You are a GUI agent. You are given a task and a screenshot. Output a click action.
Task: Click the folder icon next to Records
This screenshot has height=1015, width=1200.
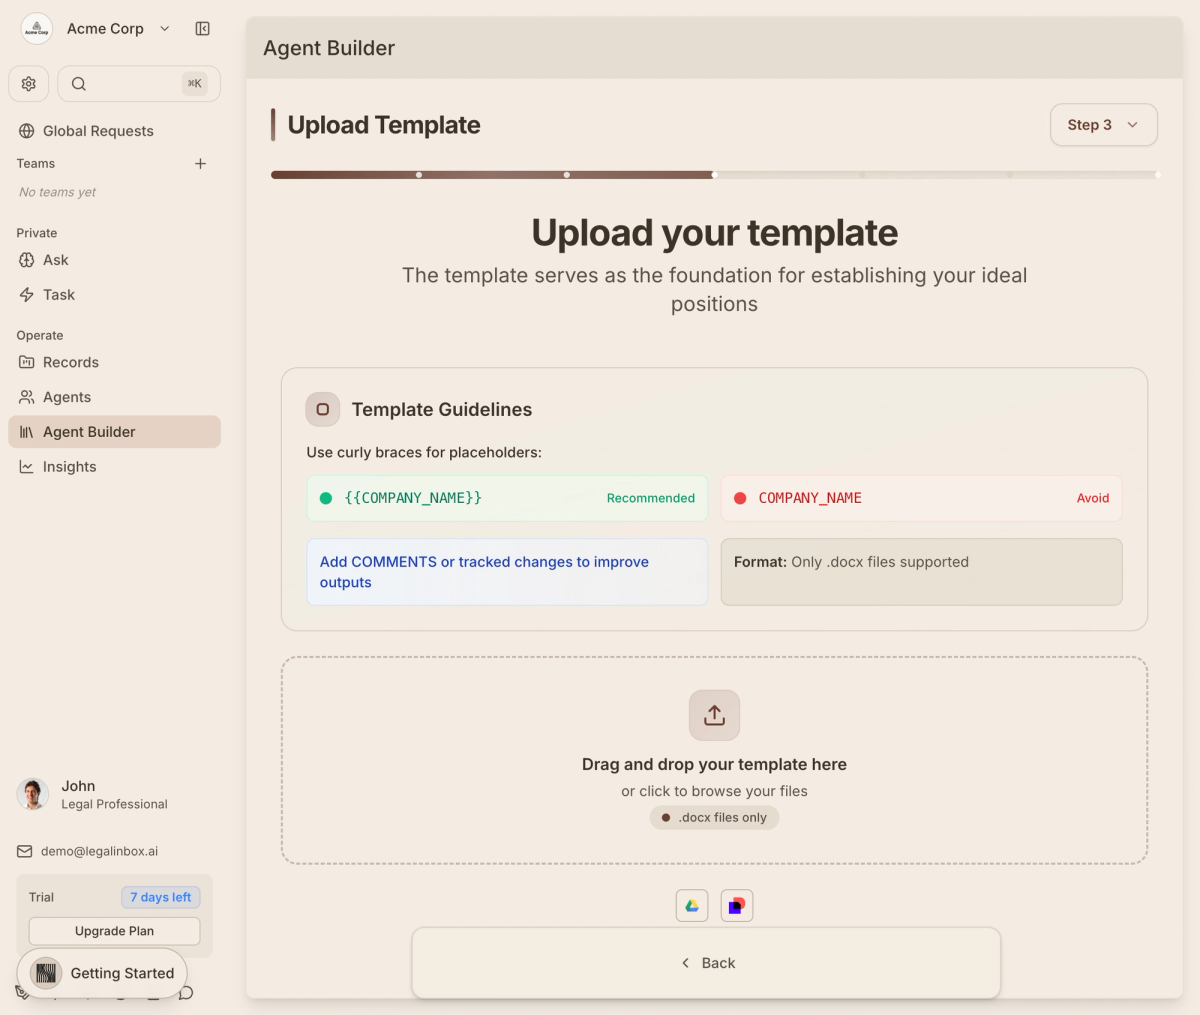(x=27, y=362)
